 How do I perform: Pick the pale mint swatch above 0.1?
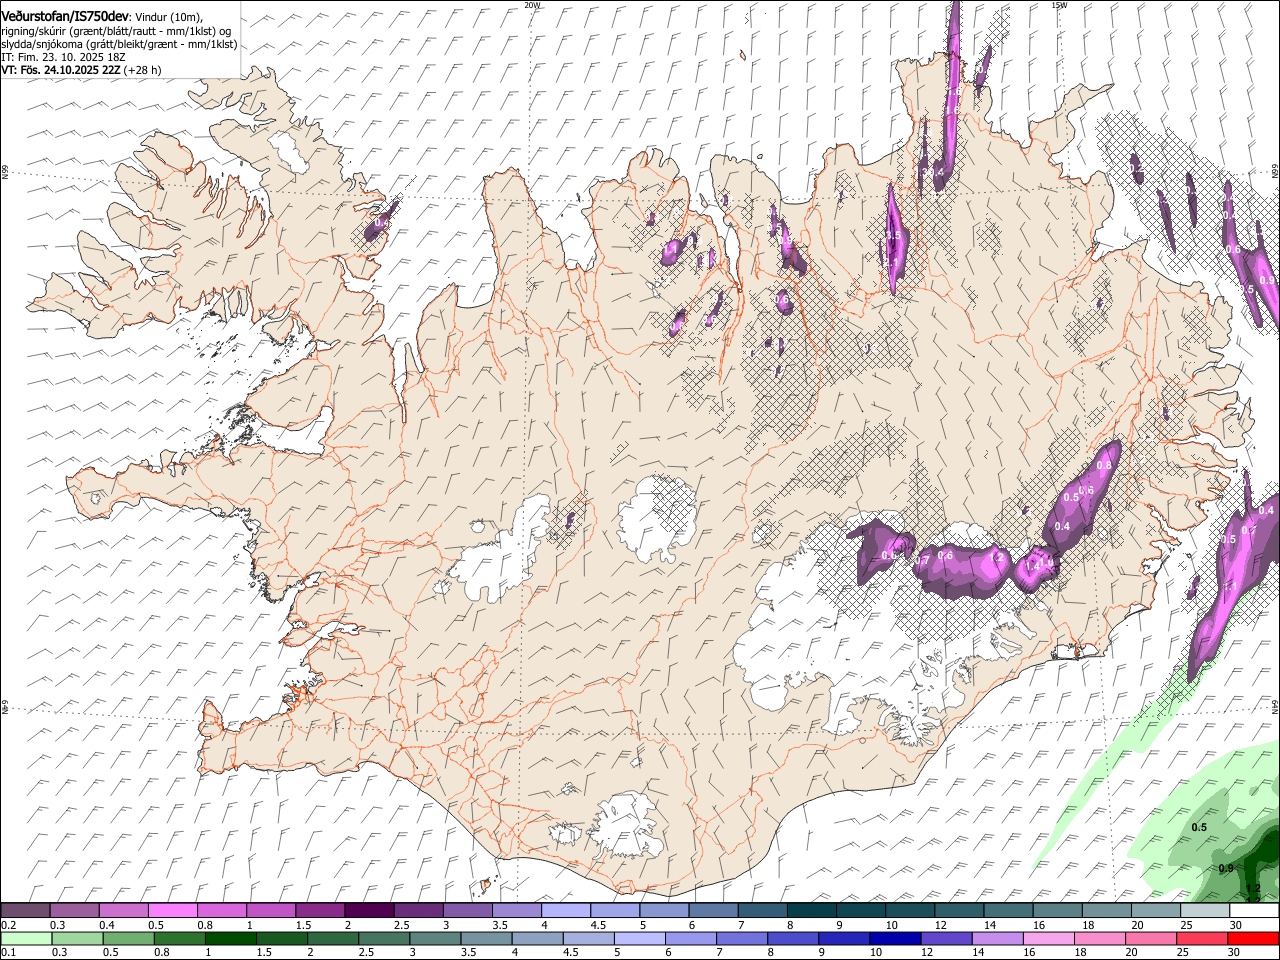pos(26,939)
